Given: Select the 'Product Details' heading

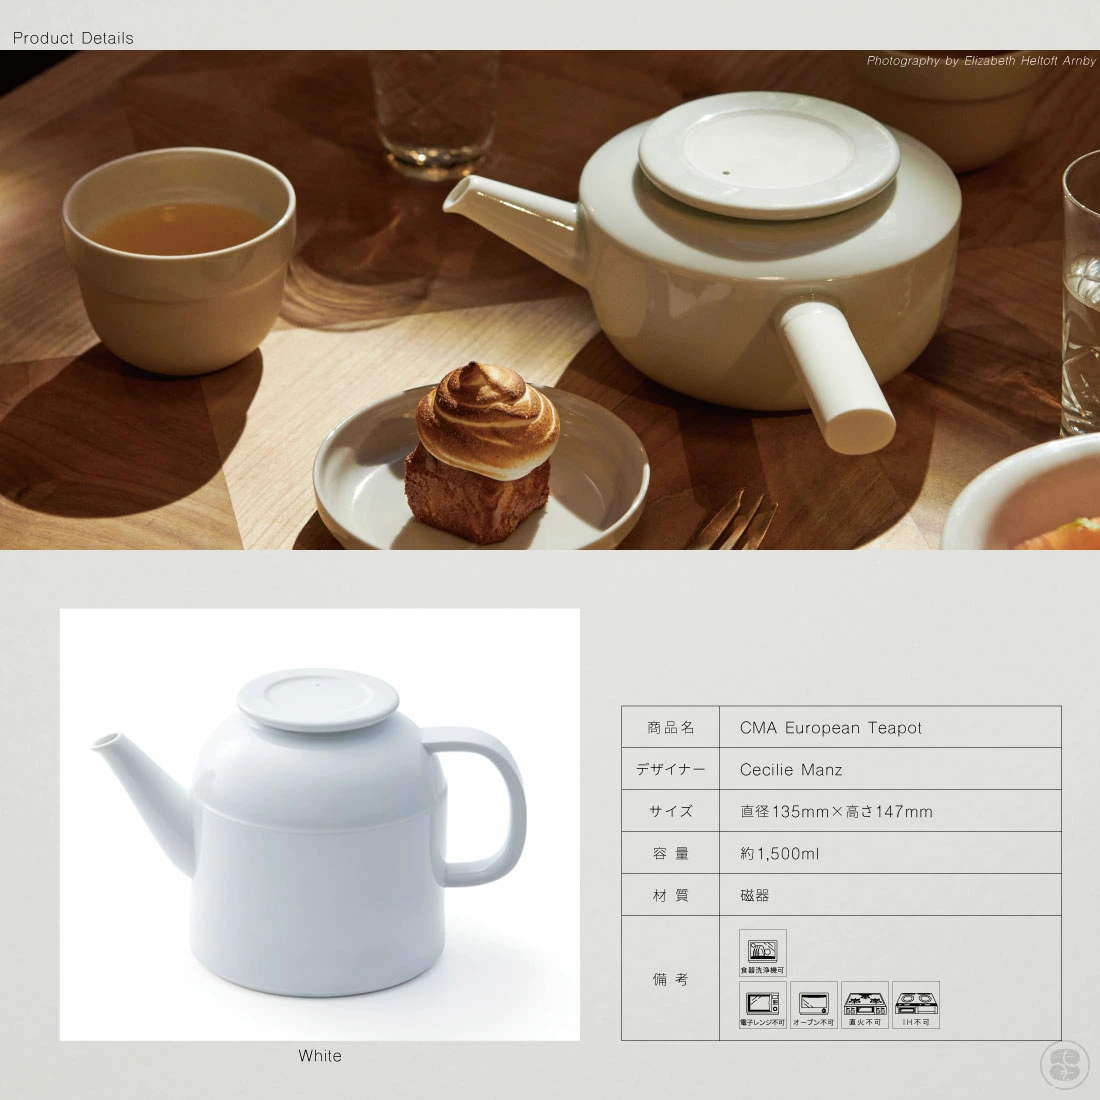Looking at the screenshot, I should 73,38.
